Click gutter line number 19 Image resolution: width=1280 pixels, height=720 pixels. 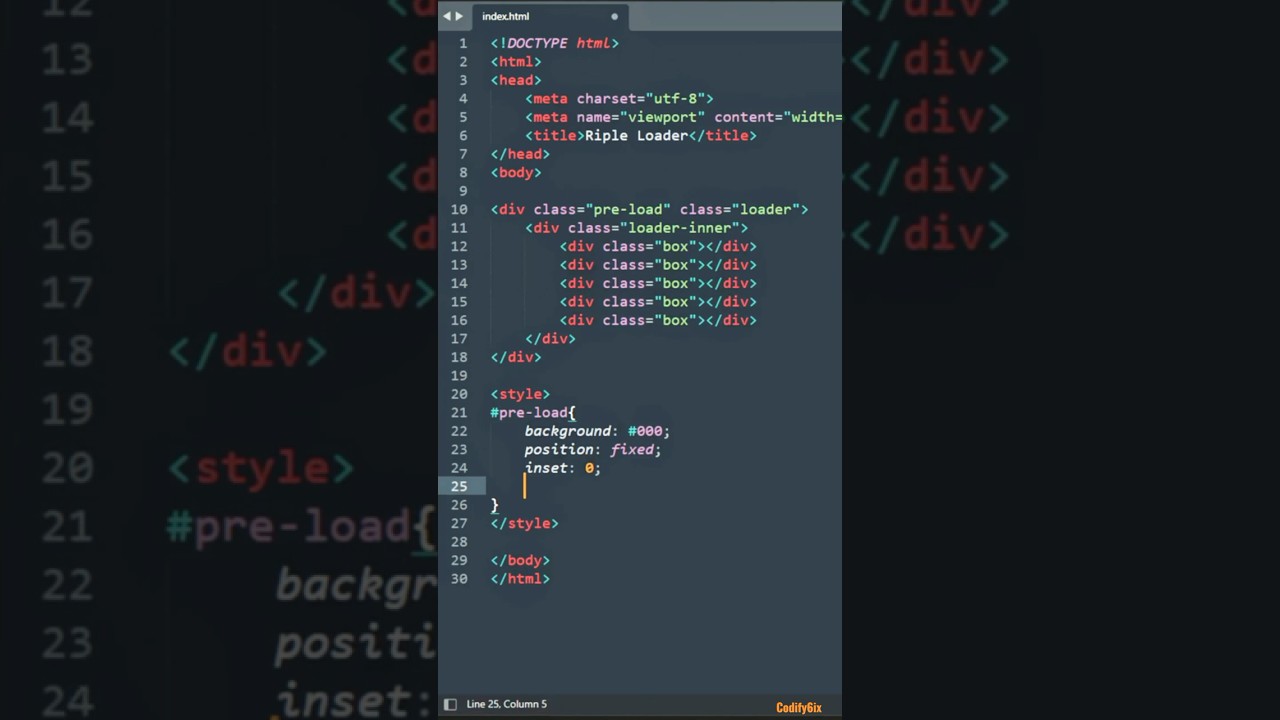458,376
